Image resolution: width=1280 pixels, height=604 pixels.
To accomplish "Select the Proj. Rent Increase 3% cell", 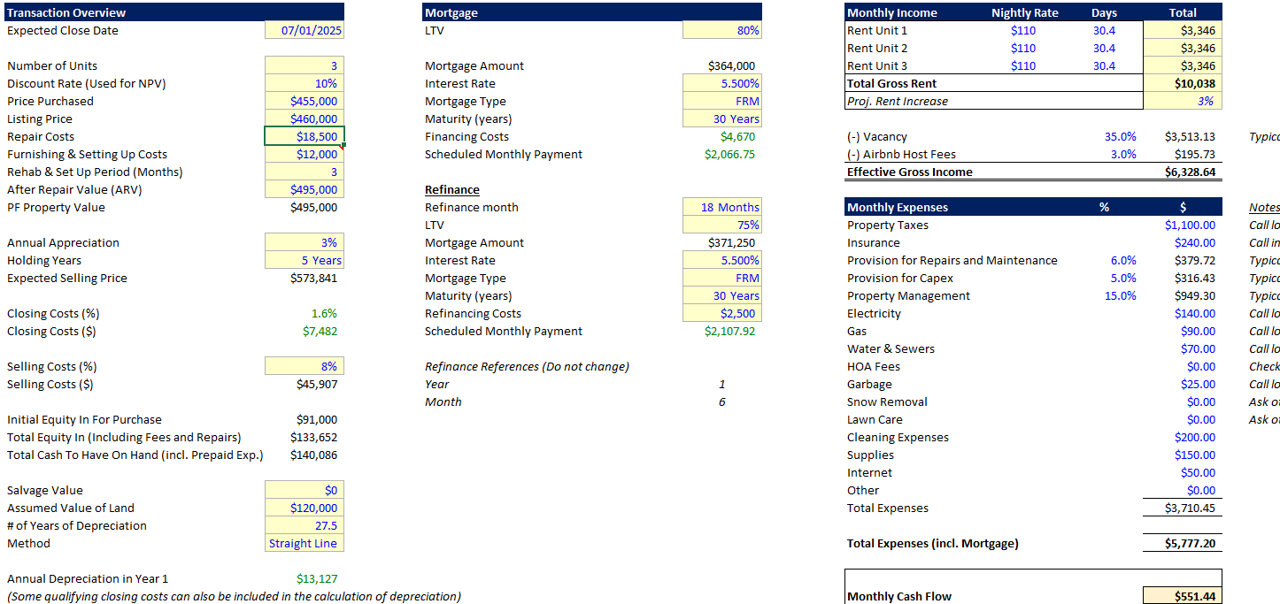I will tap(1182, 101).
